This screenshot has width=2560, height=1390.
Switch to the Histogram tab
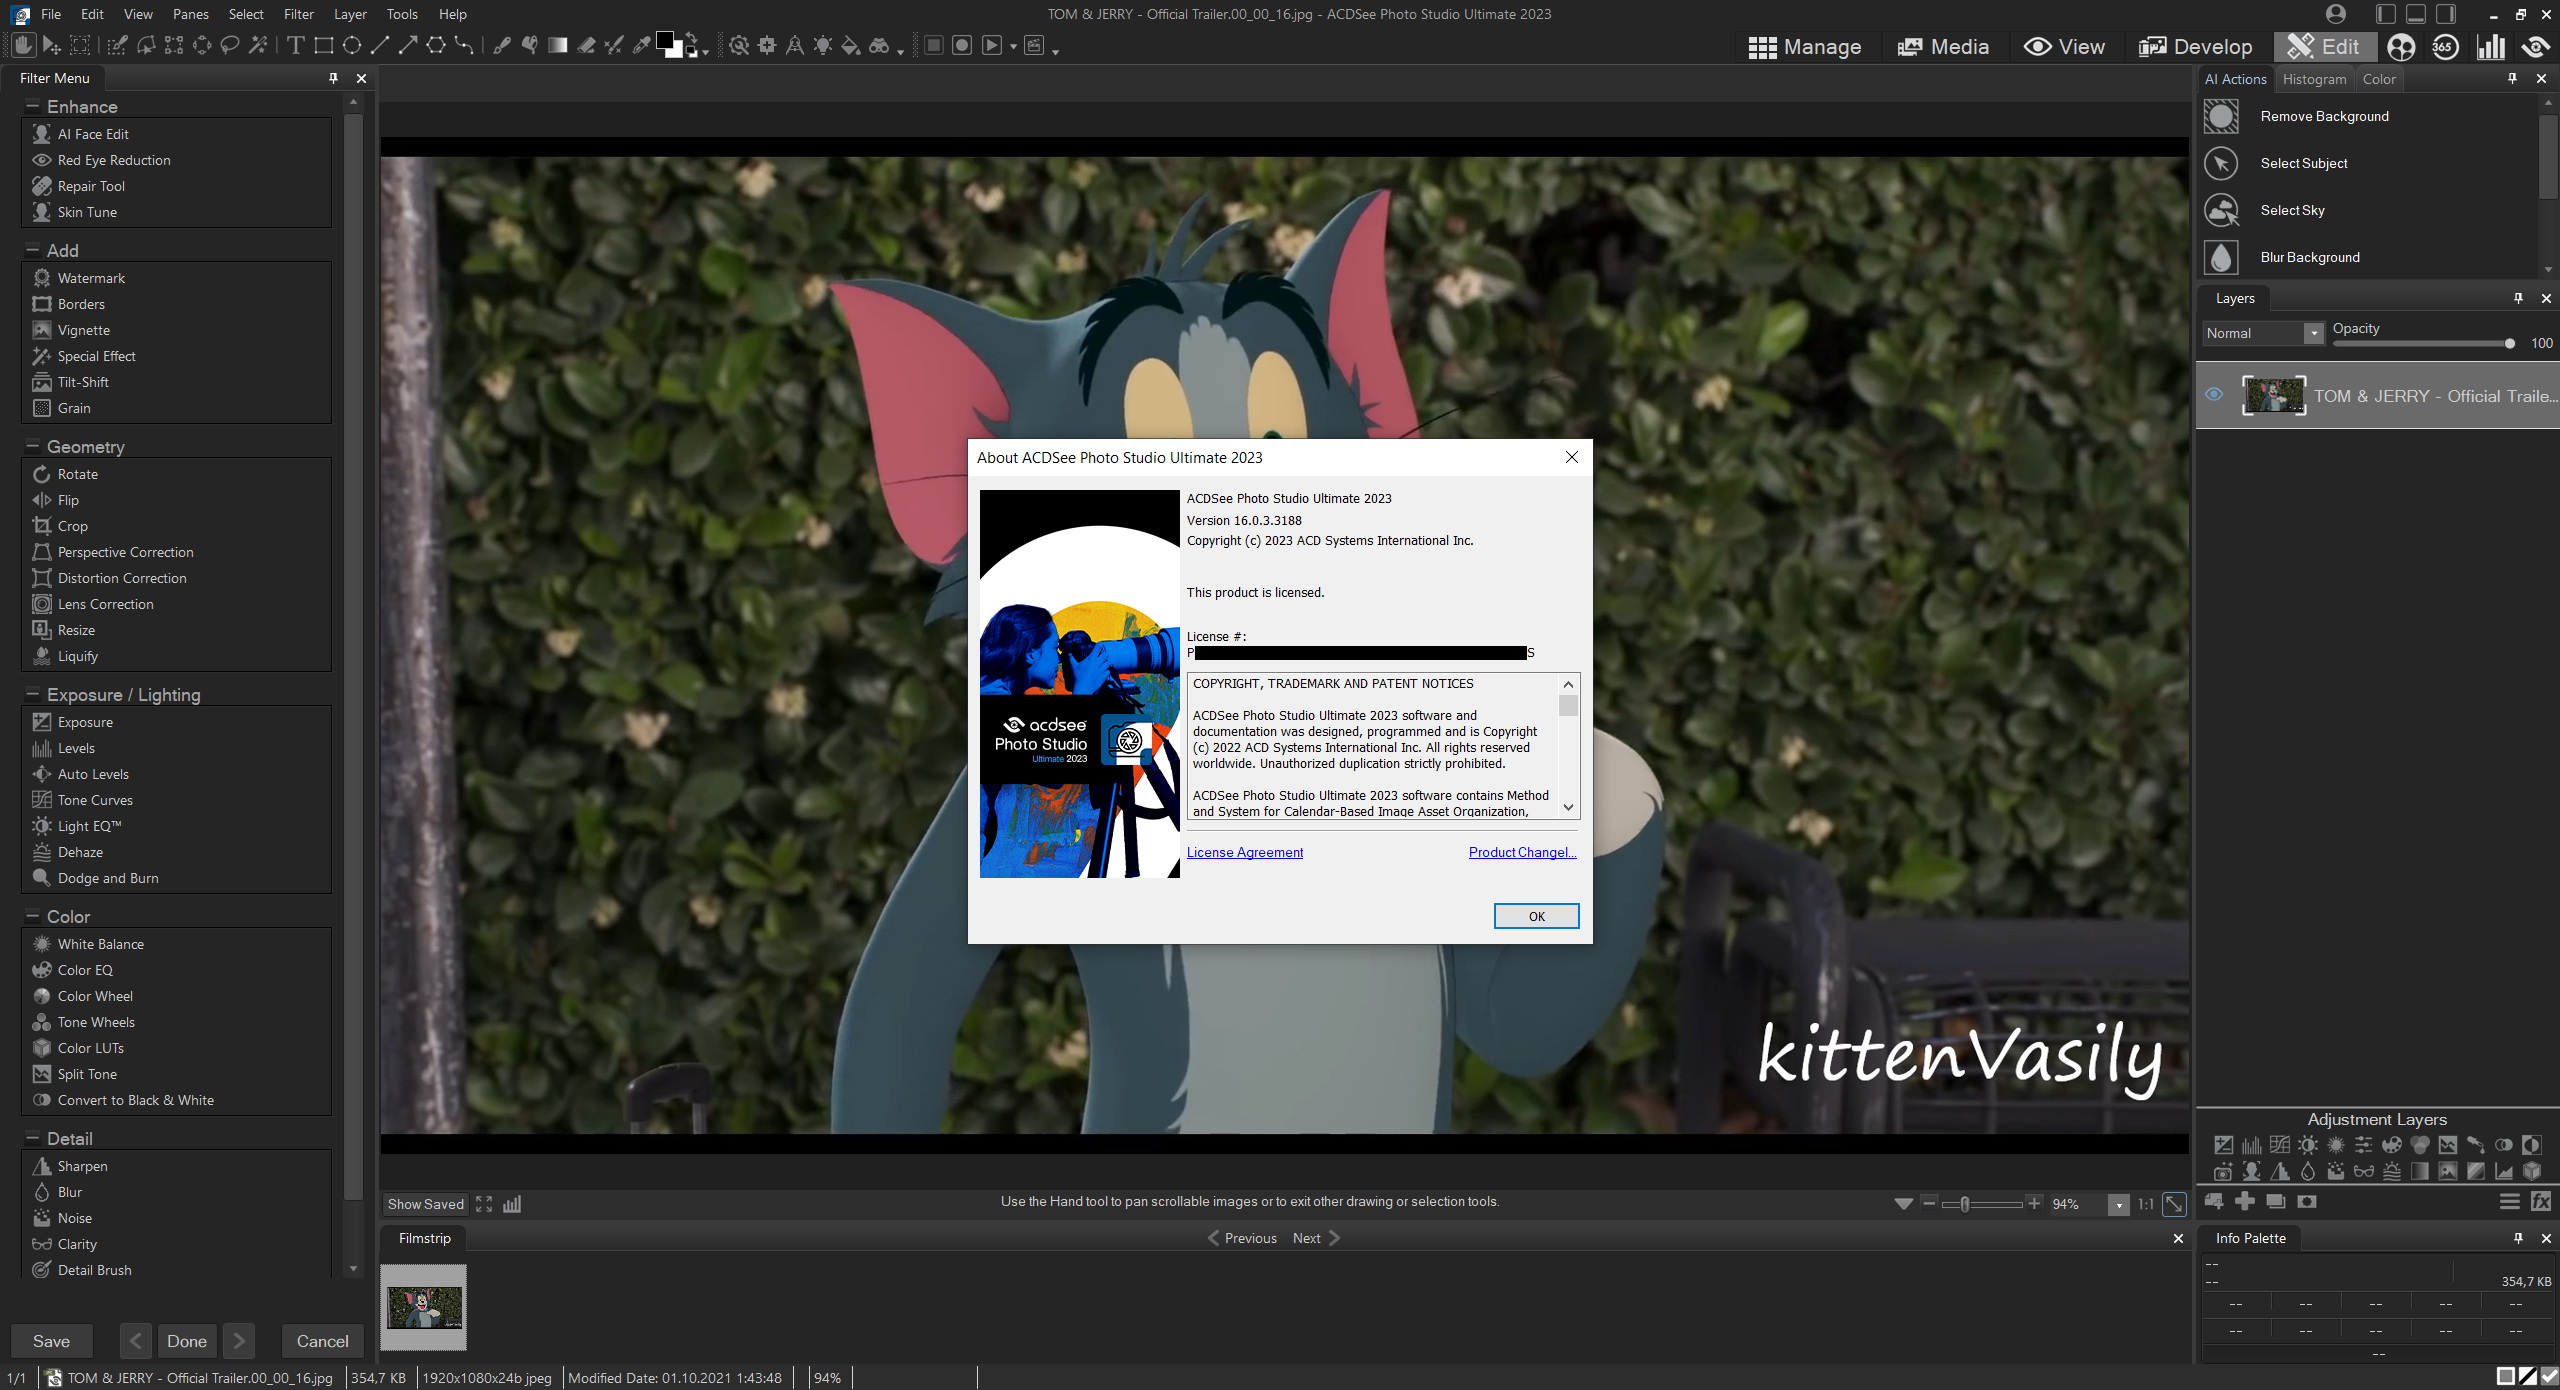pos(2314,79)
